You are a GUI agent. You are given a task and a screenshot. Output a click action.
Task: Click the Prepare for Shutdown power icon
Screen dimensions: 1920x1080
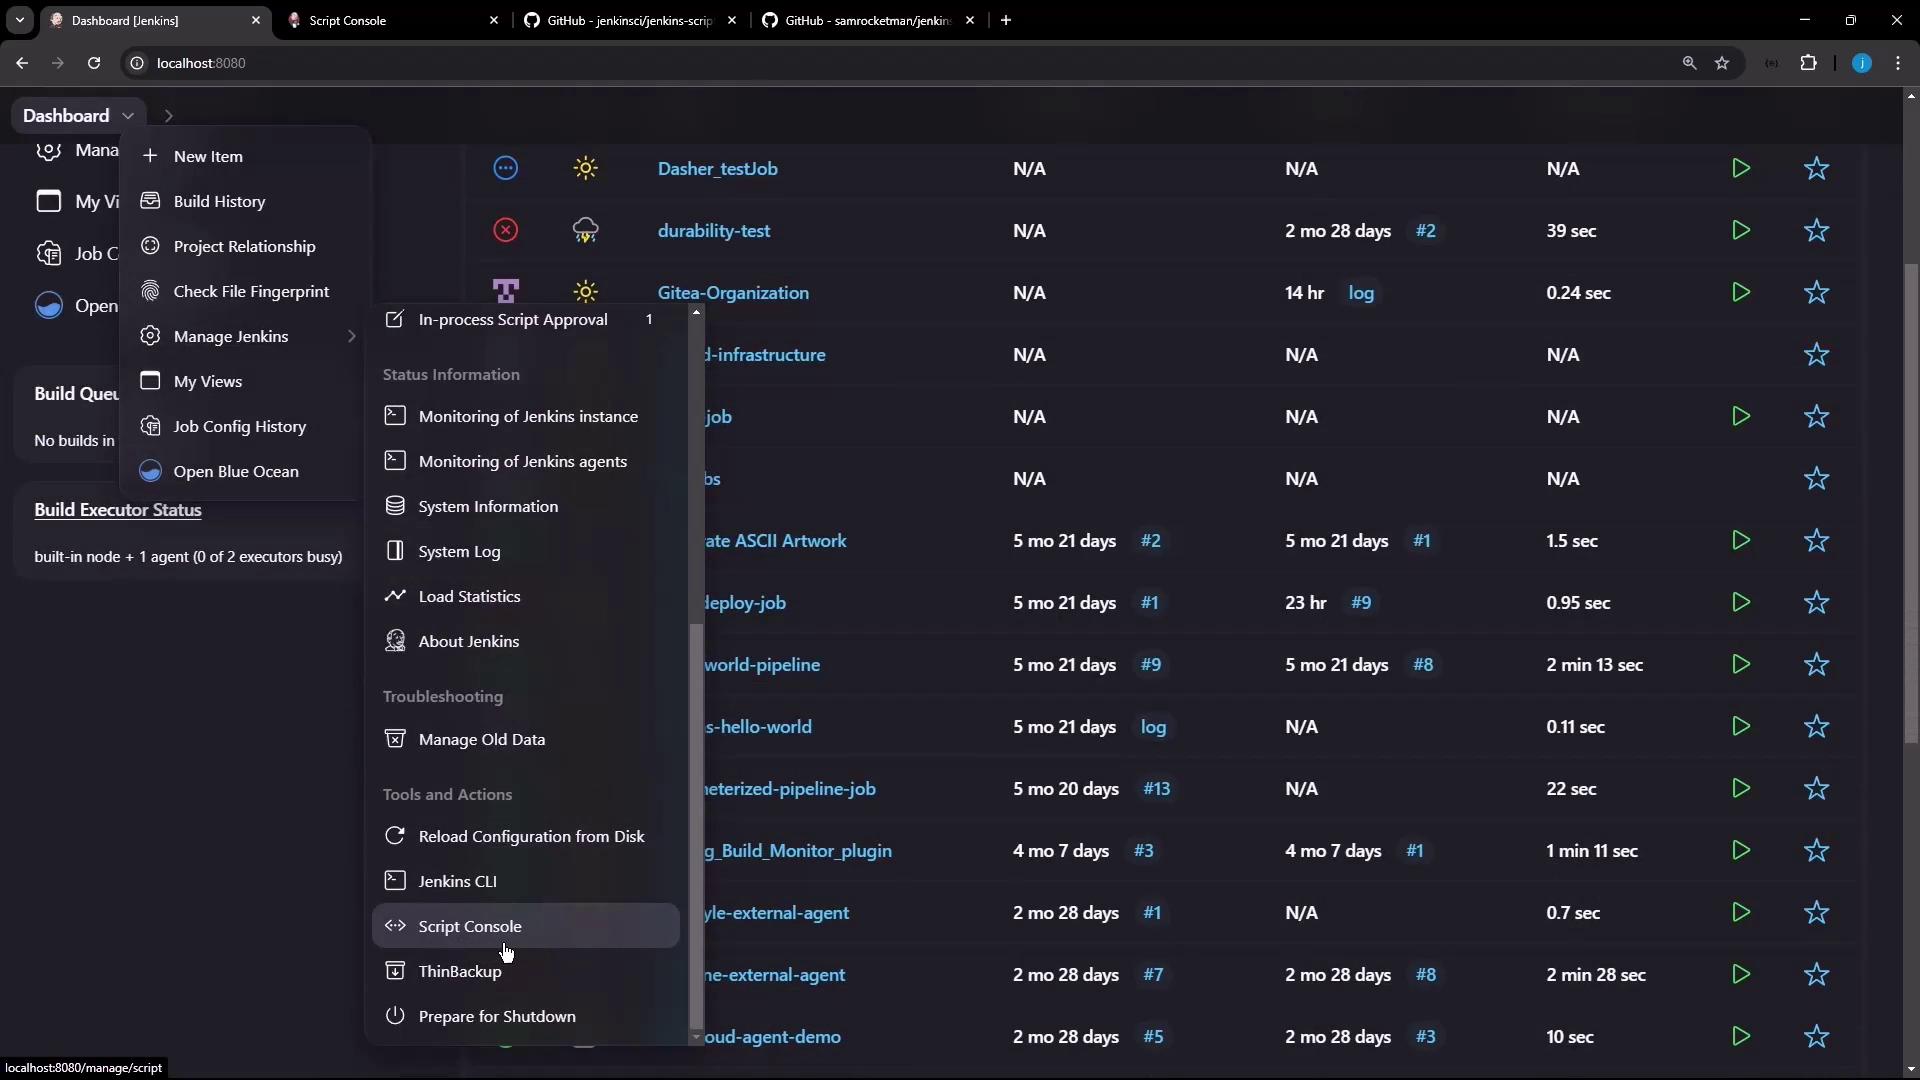tap(395, 1015)
